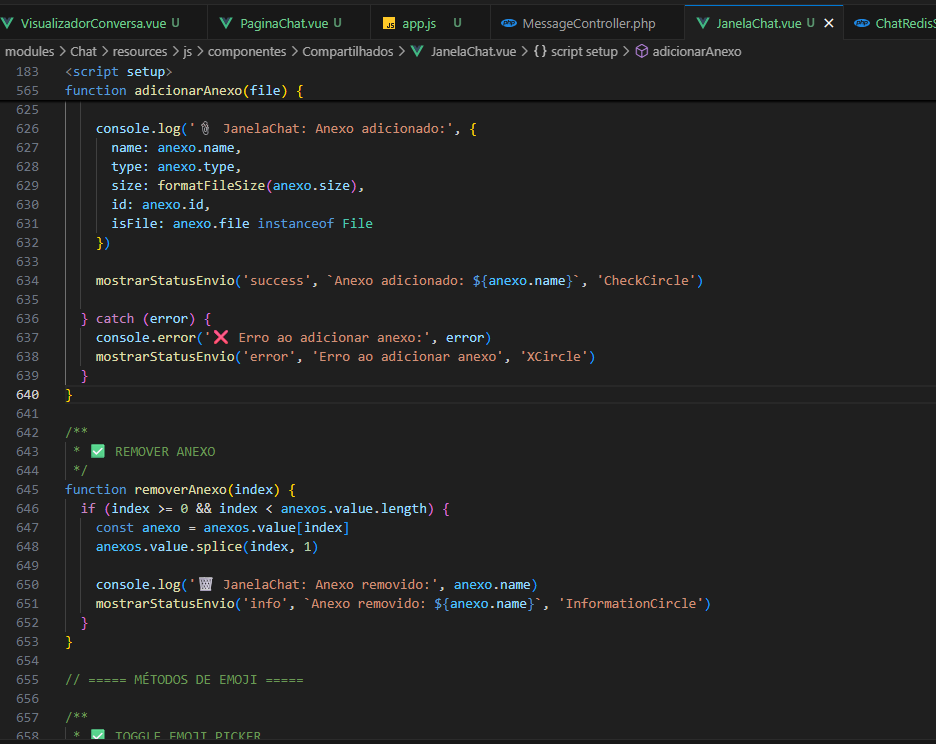Click the cube symbol icon before adicionarAnexo breadcrumb
This screenshot has height=744, width=936.
641,51
